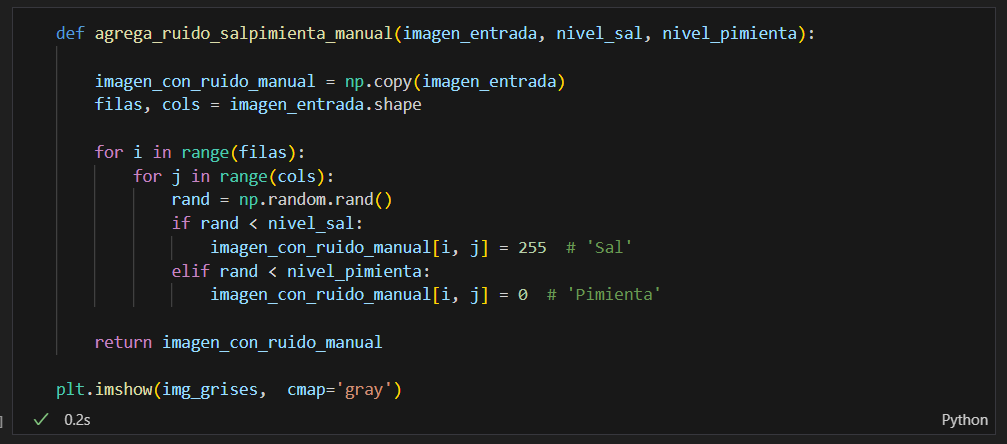
Task: Click the # 'Pimienta' comment
Action: pyautogui.click(x=605, y=295)
